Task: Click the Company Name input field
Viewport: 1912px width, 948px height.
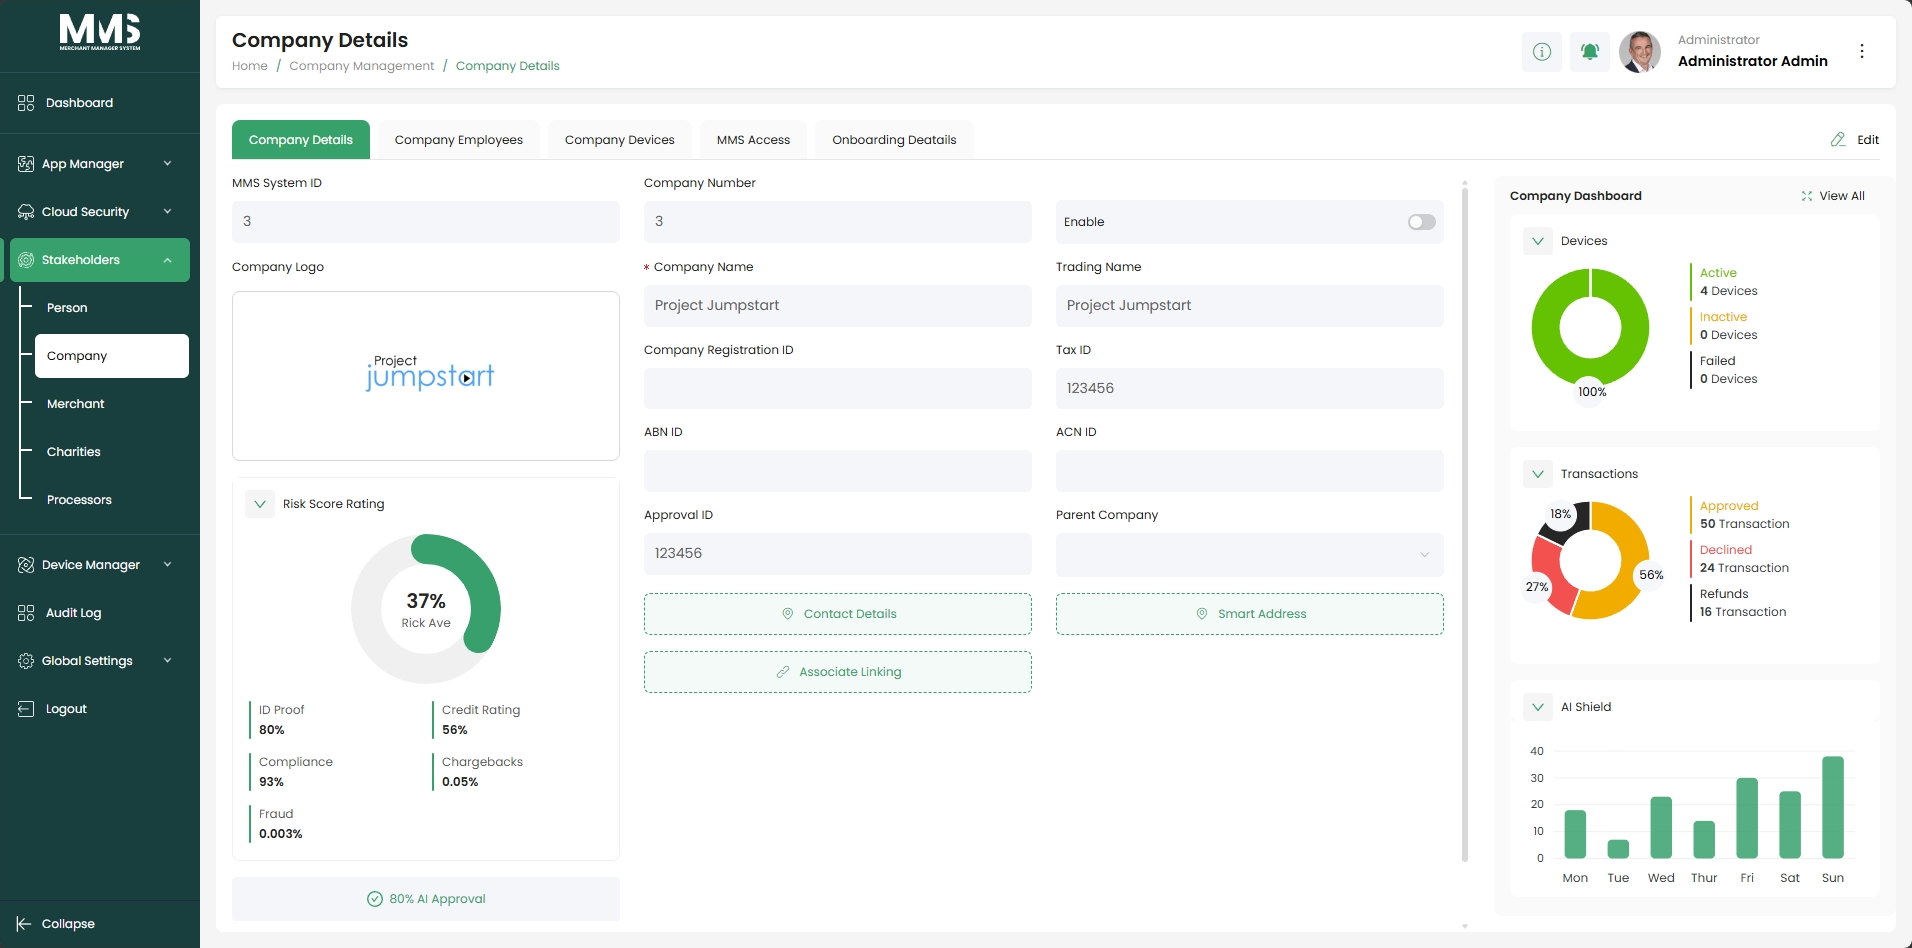Action: [x=838, y=306]
